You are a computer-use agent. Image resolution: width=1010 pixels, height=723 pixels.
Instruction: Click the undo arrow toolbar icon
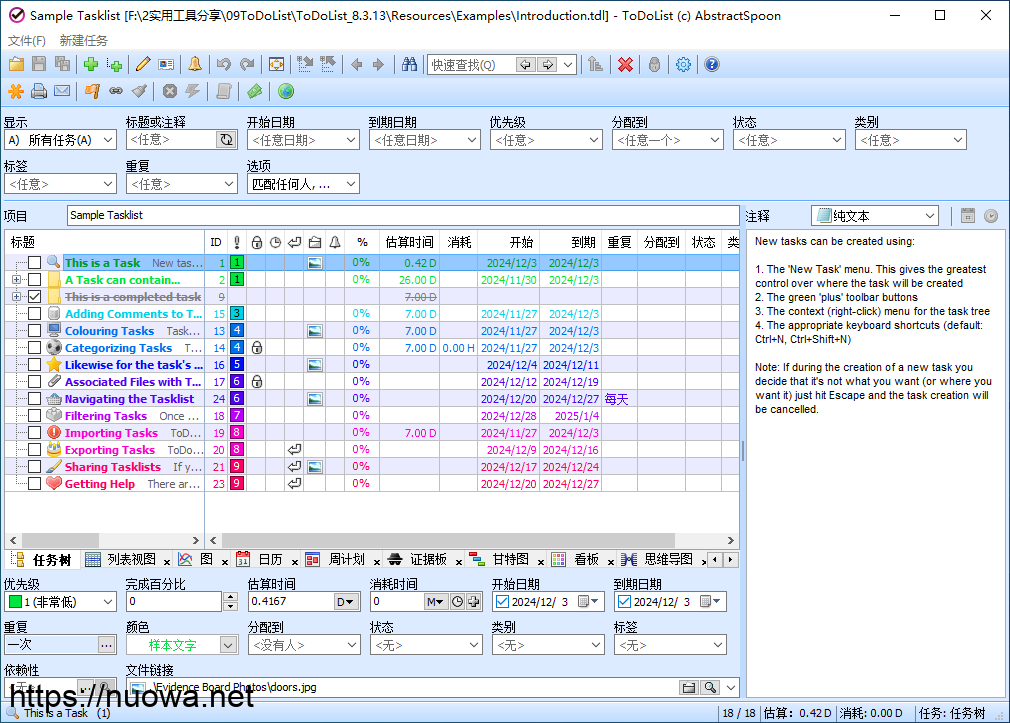pos(223,65)
